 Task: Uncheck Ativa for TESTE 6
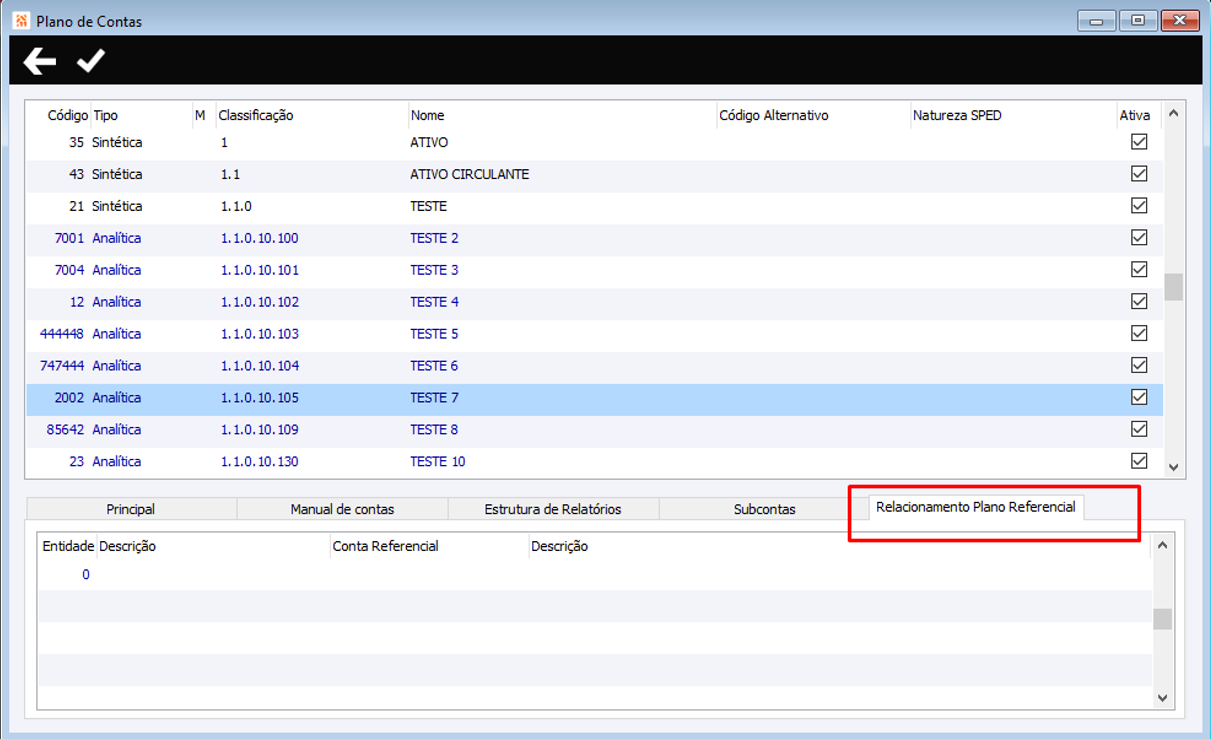1138,365
